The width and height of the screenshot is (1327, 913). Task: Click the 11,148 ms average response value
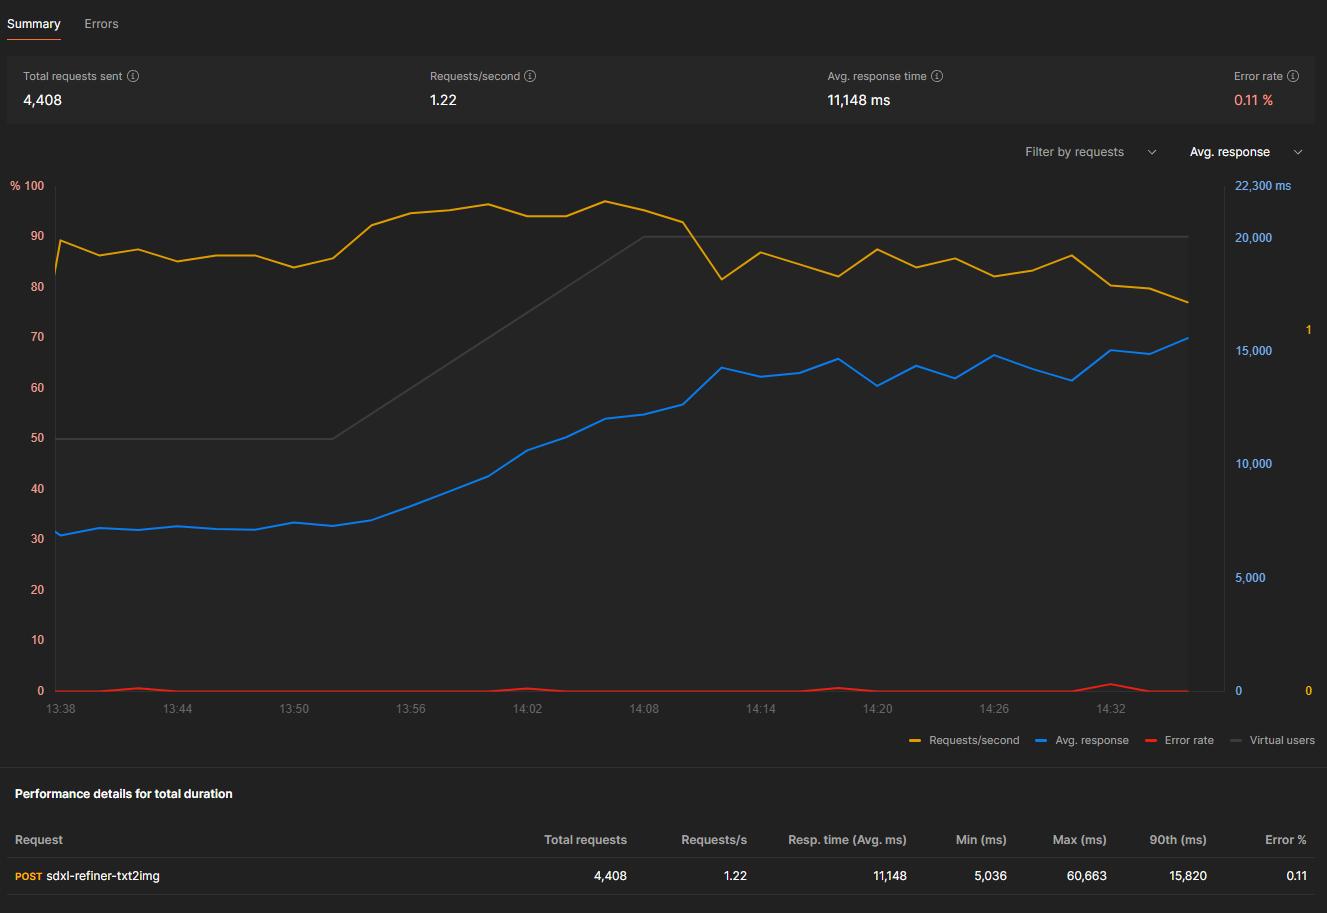(859, 100)
